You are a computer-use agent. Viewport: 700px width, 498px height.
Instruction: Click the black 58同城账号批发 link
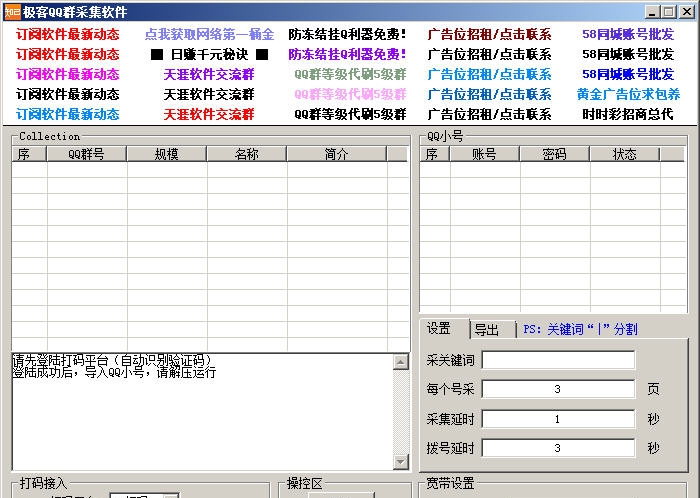(628, 54)
